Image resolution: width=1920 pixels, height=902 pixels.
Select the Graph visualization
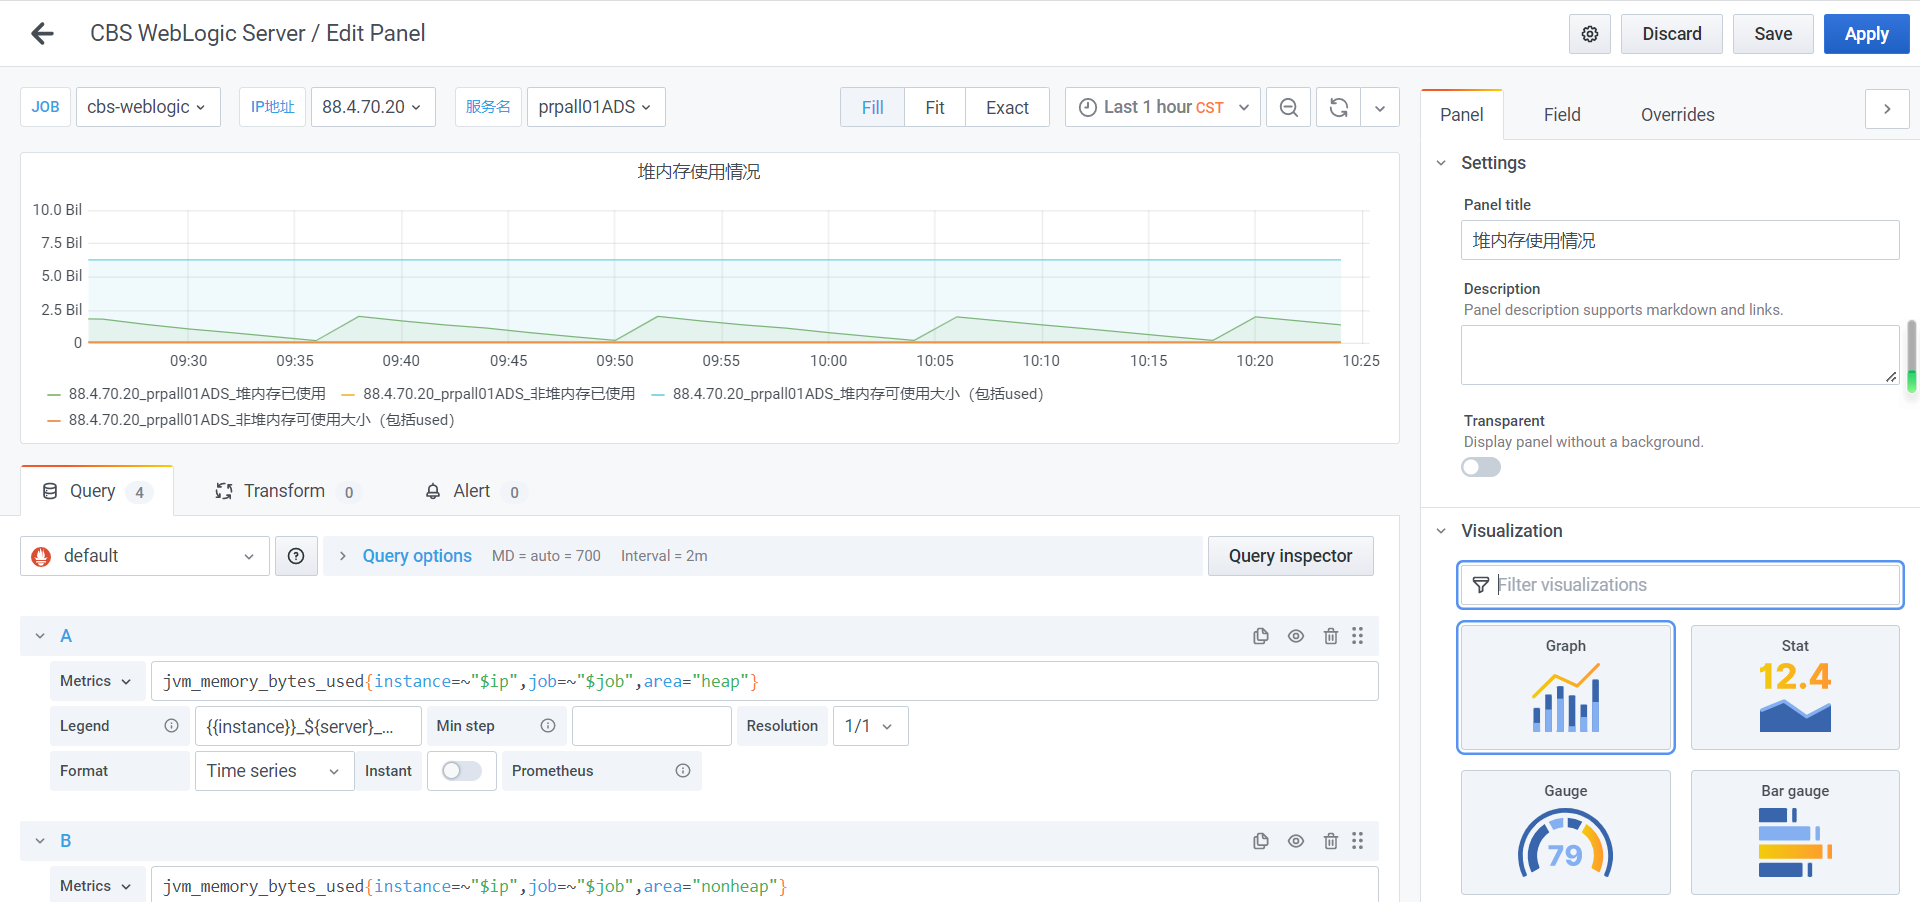point(1566,687)
